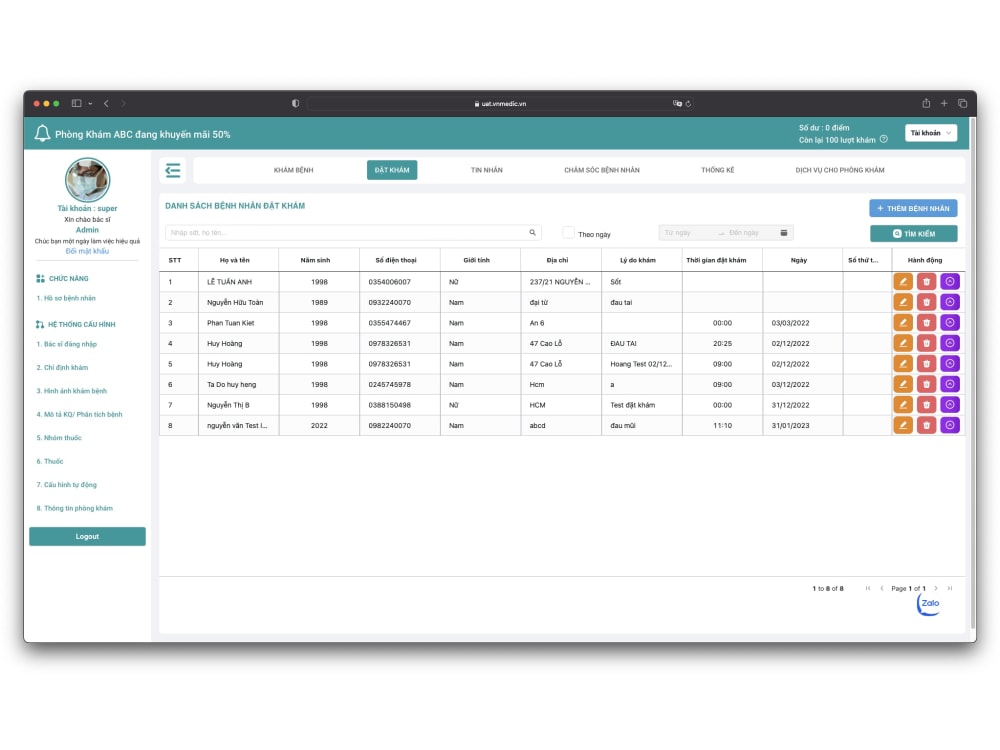Edit Nguyễn Thị B booking pencil icon
The image size is (1000, 750).
902,405
